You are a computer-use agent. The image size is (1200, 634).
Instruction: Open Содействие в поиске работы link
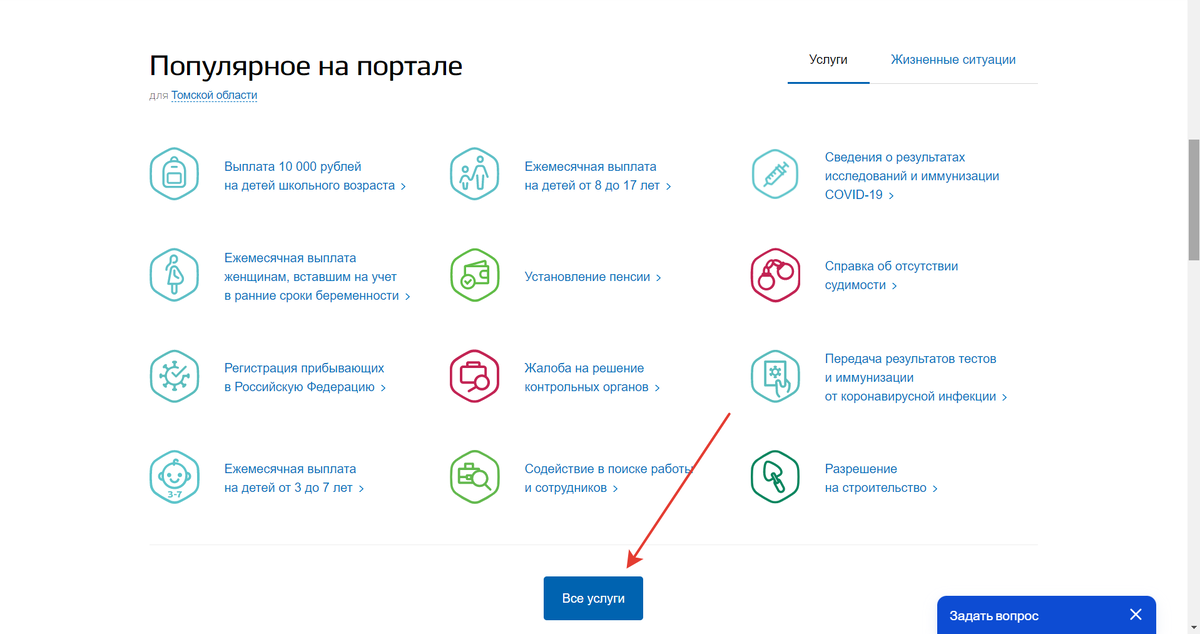(x=609, y=479)
